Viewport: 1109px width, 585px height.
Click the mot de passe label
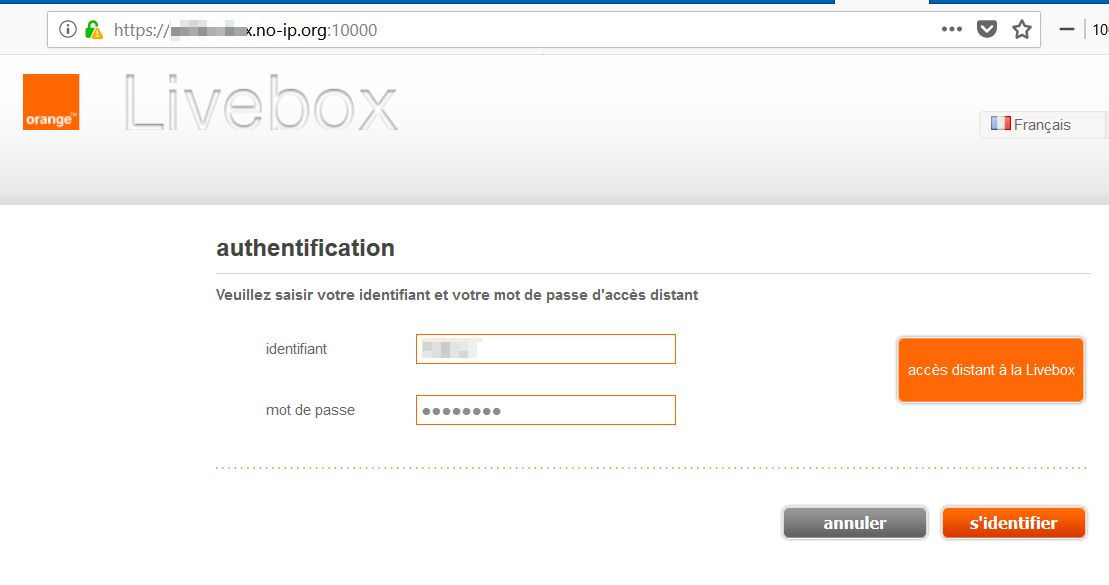[310, 410]
